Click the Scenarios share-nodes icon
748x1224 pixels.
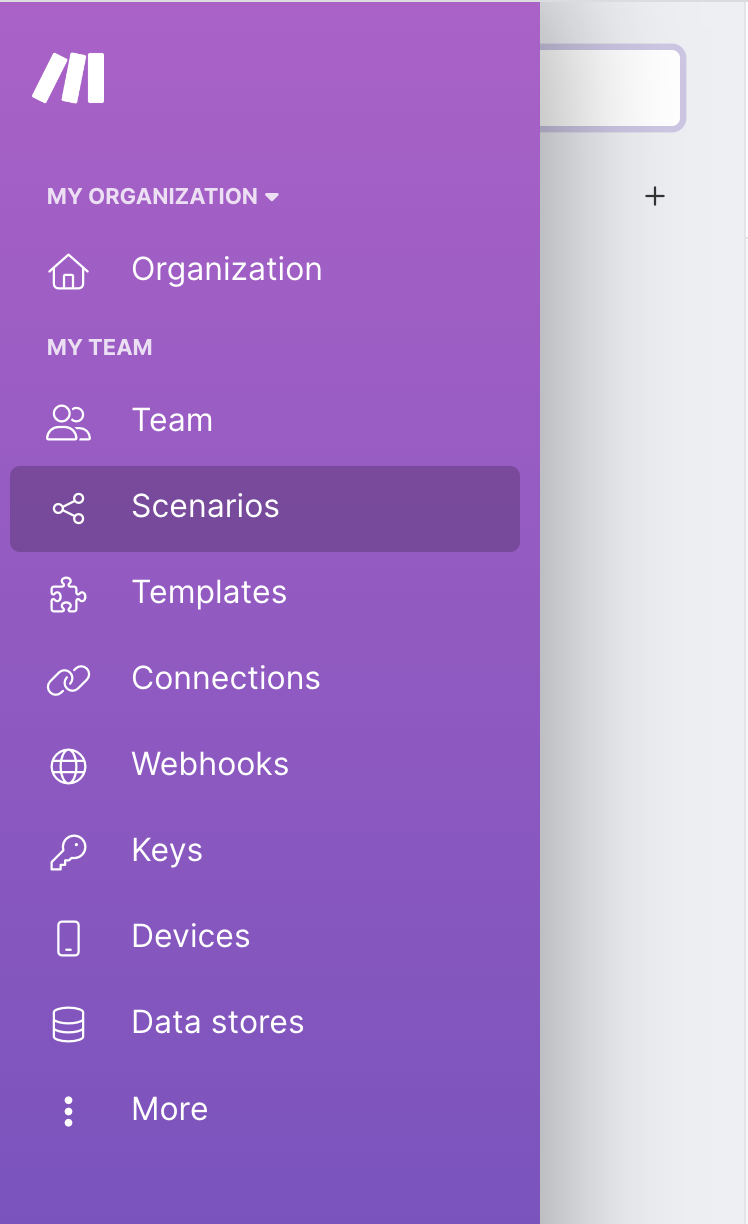pos(68,508)
